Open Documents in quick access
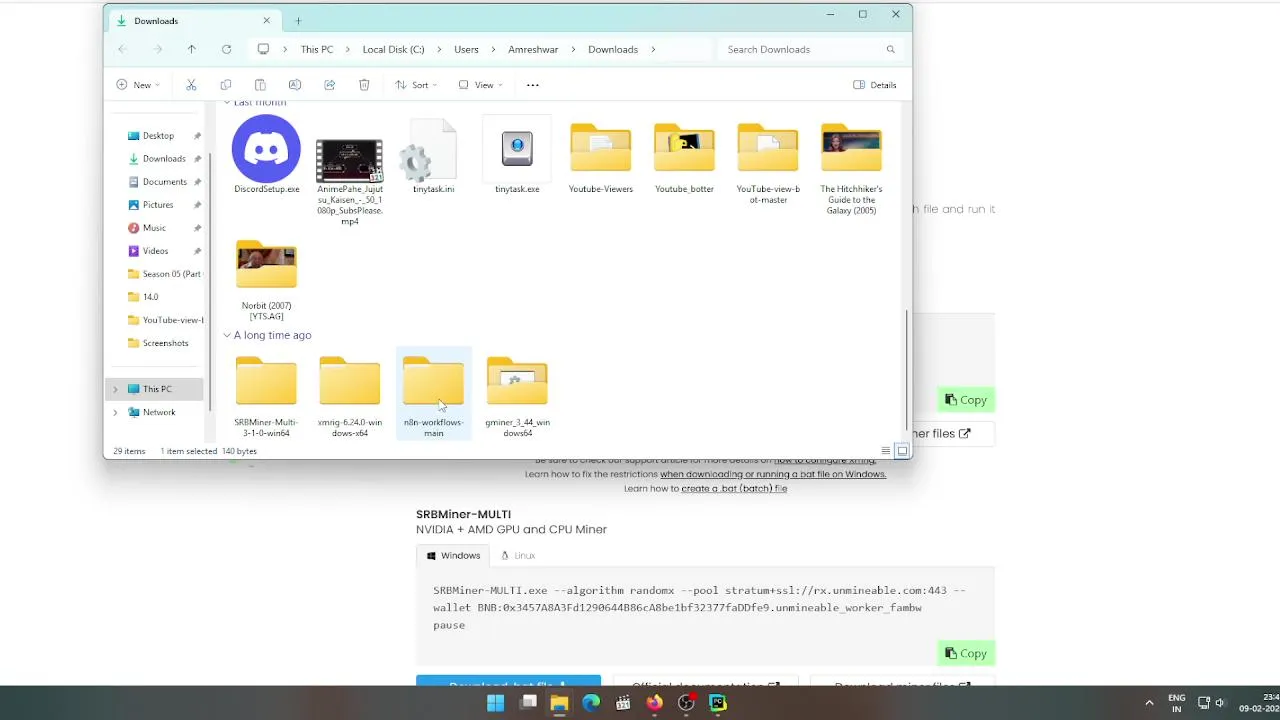Screen dimensions: 1280x720 tap(165, 182)
